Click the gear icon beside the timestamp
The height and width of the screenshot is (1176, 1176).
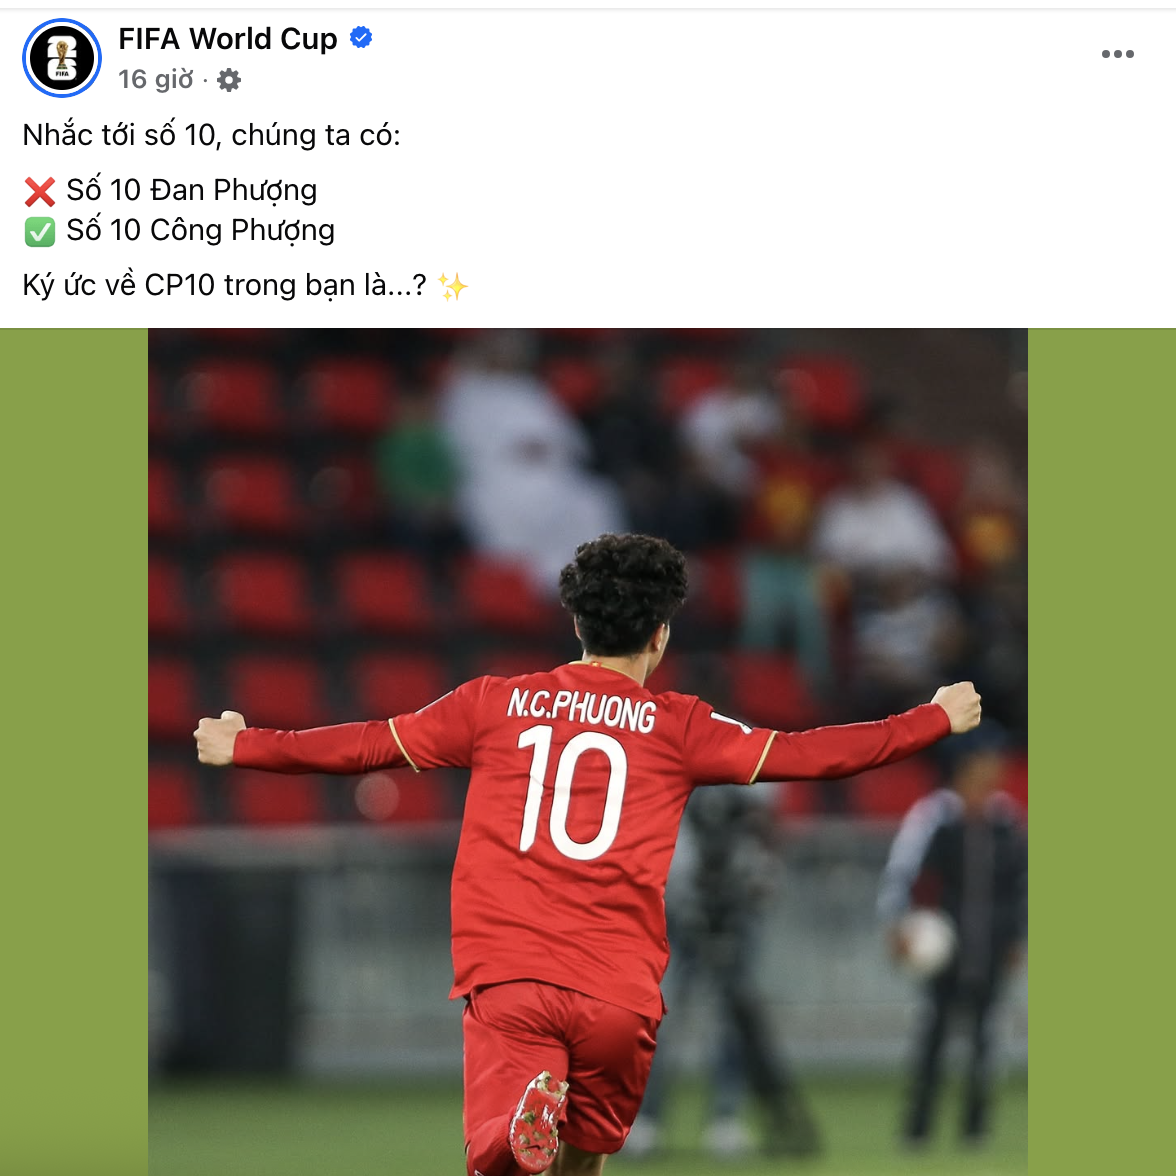pyautogui.click(x=229, y=80)
